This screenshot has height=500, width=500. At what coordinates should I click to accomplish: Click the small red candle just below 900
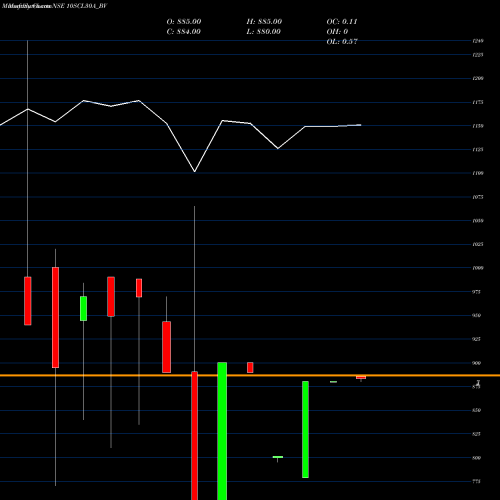click(x=250, y=367)
